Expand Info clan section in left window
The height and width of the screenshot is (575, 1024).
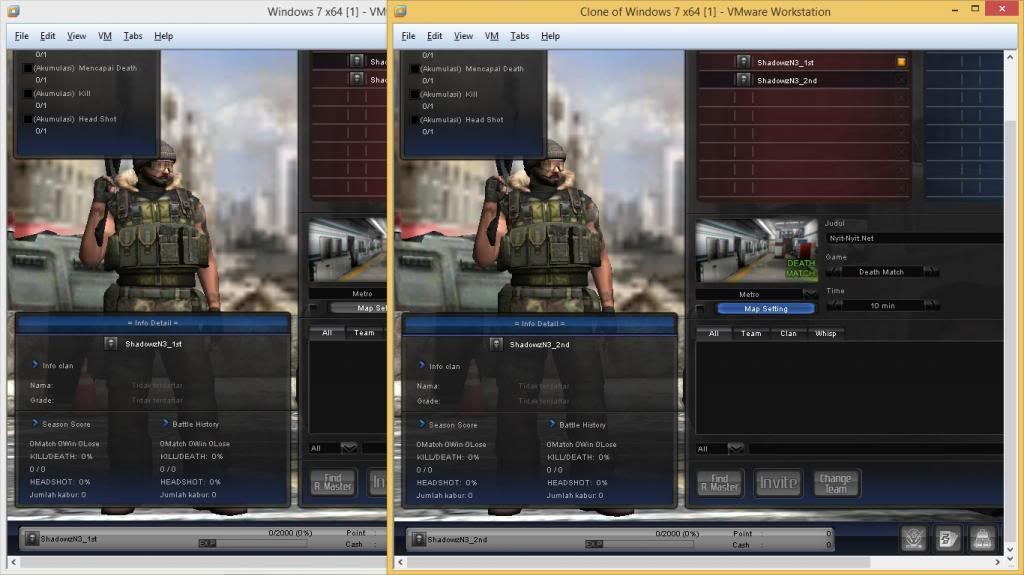point(35,365)
